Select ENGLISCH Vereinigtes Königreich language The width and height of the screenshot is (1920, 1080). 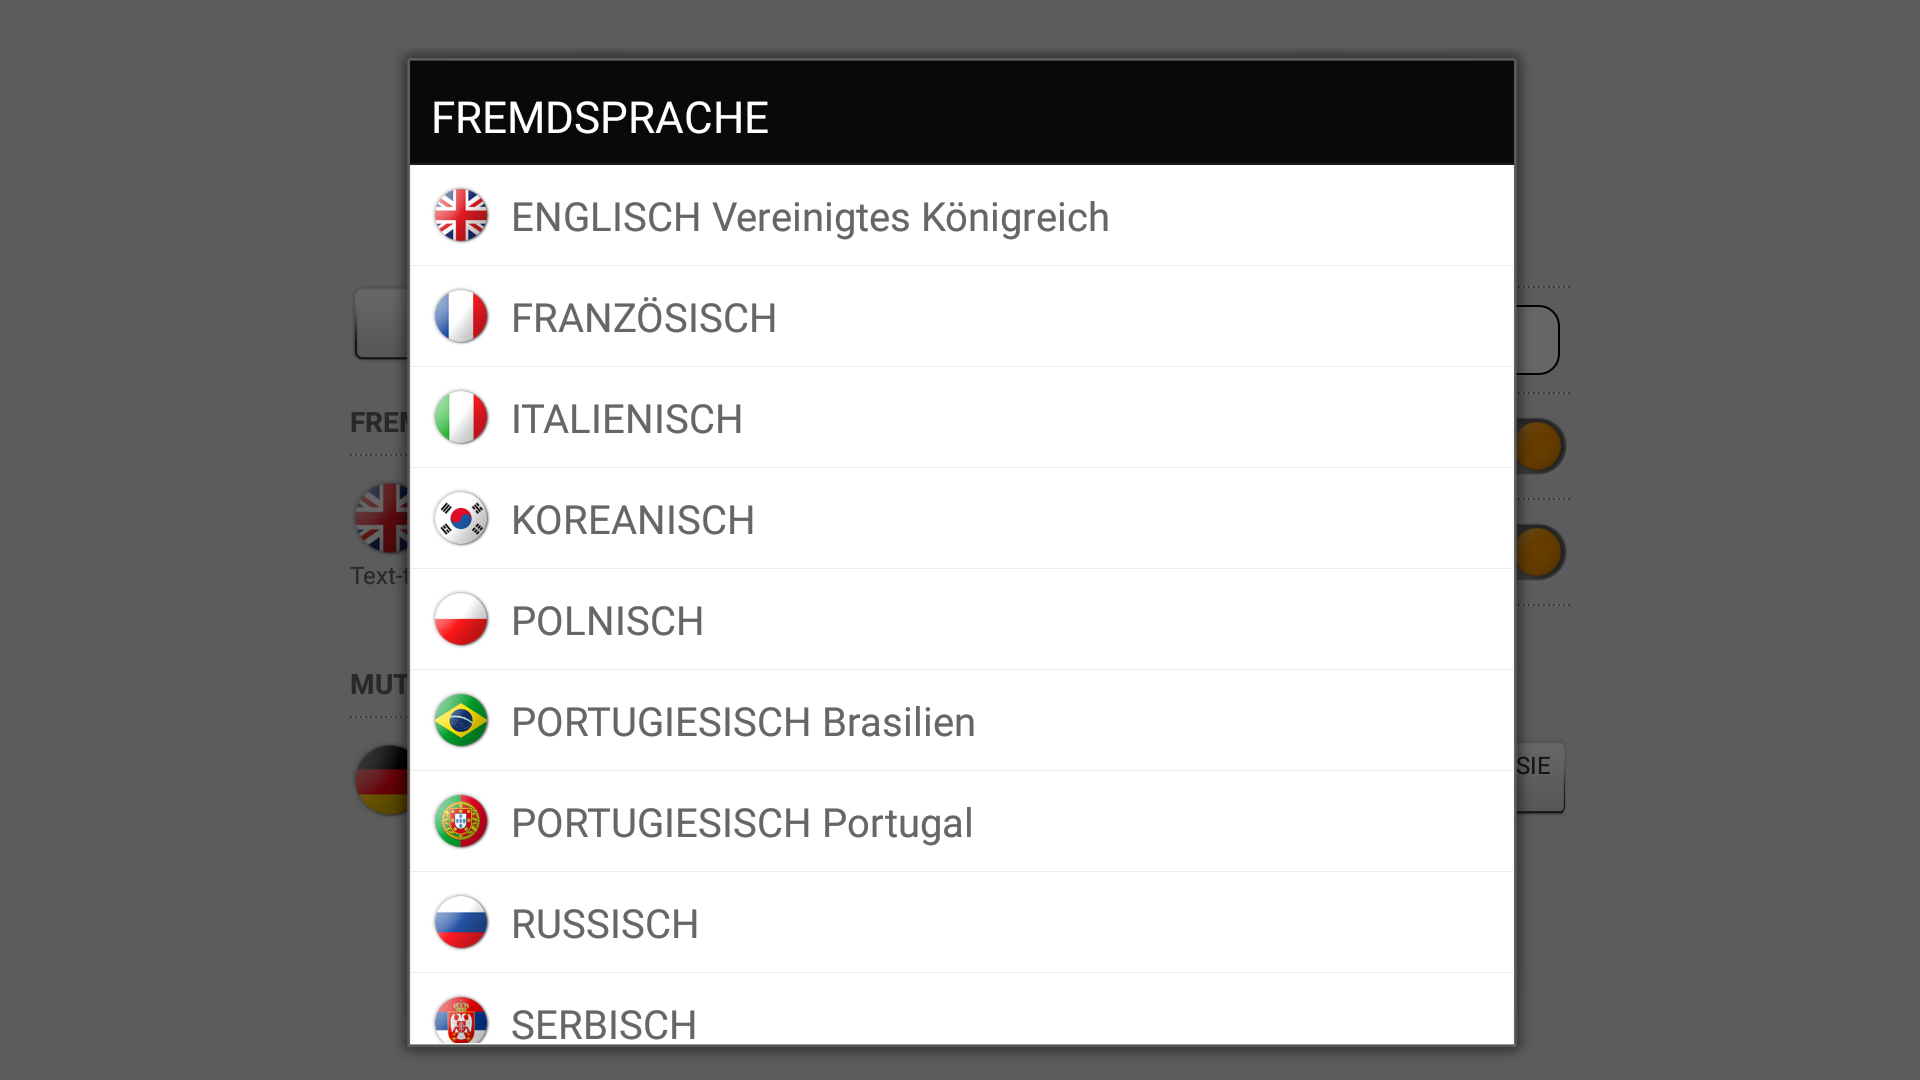[810, 217]
